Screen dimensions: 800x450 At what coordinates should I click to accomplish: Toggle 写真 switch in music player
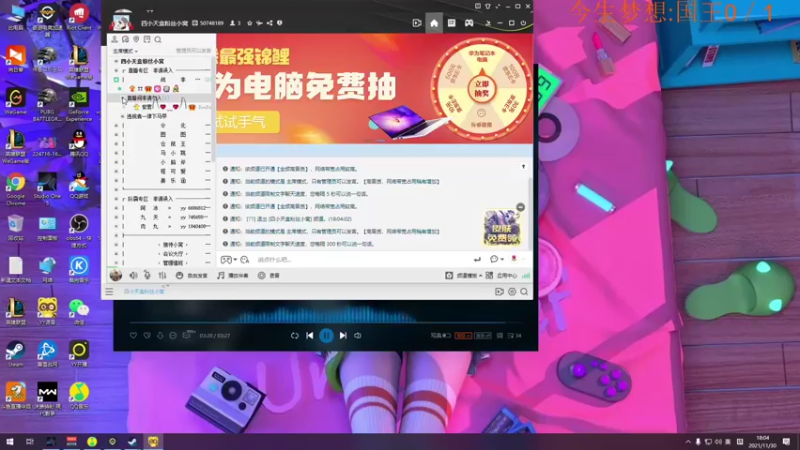pos(440,336)
